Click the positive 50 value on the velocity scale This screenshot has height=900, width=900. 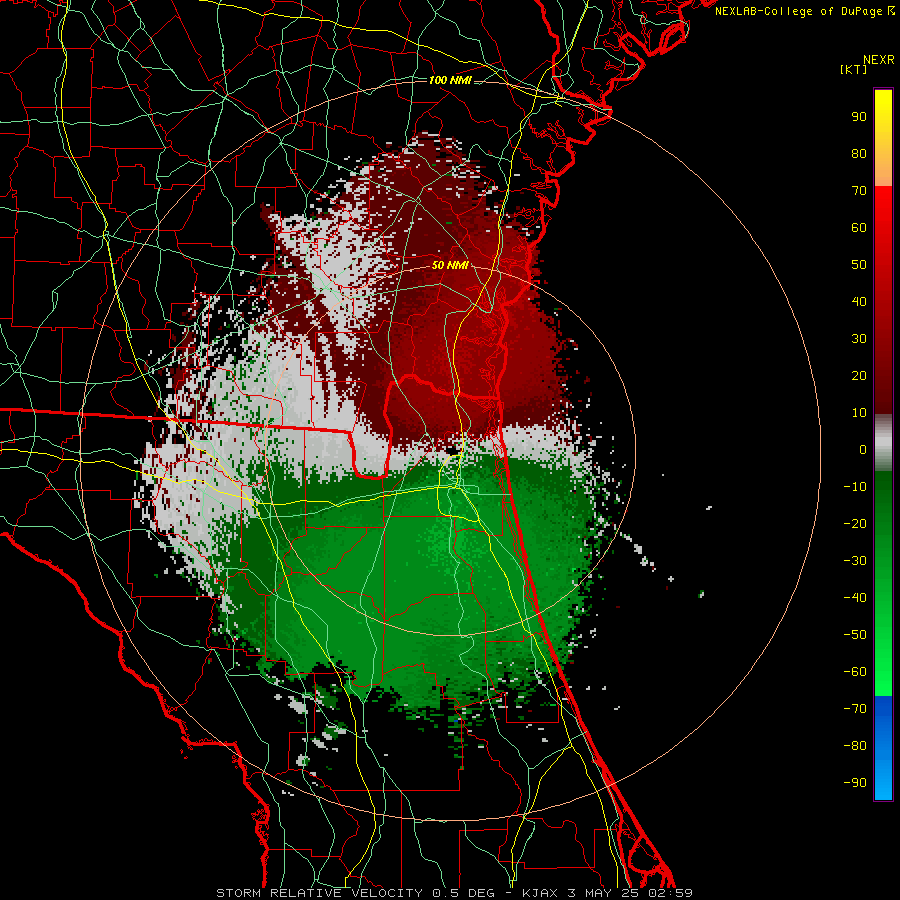(859, 265)
